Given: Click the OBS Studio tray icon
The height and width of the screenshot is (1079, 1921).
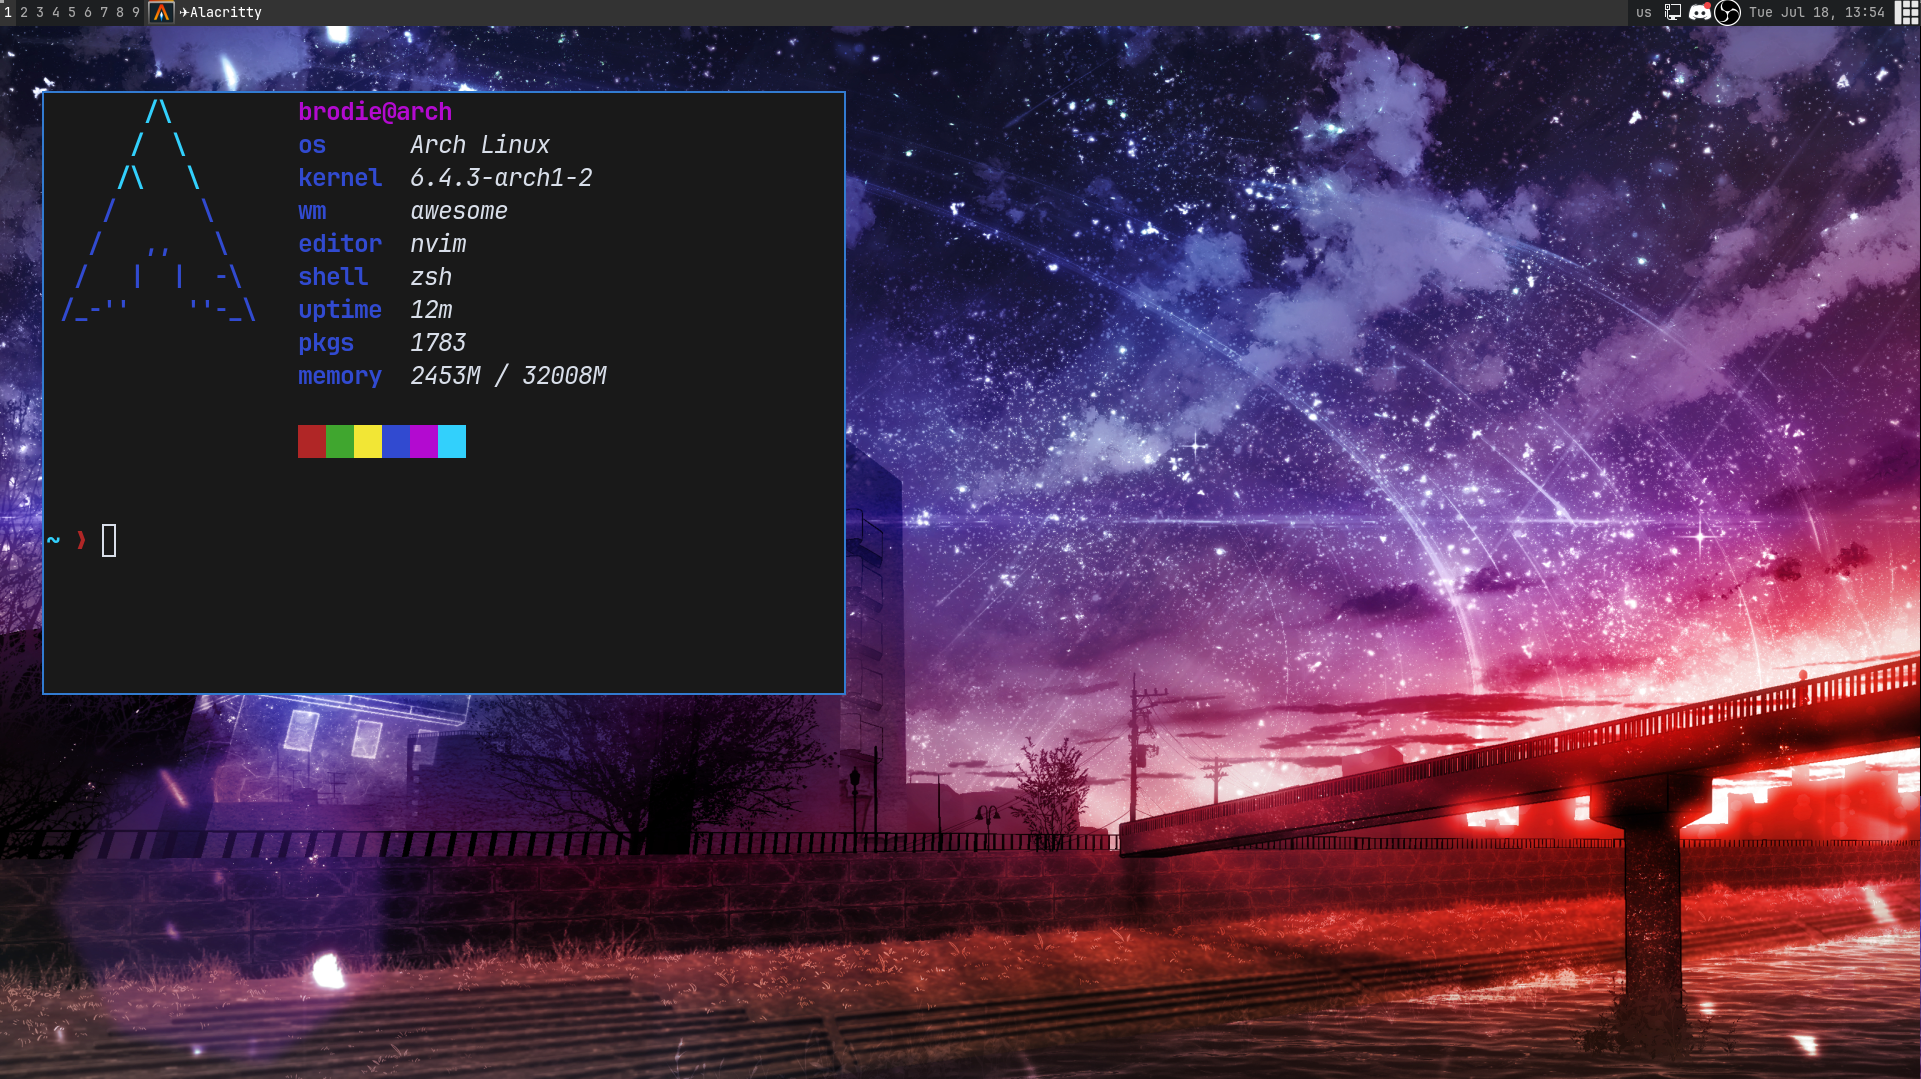Looking at the screenshot, I should [x=1727, y=13].
